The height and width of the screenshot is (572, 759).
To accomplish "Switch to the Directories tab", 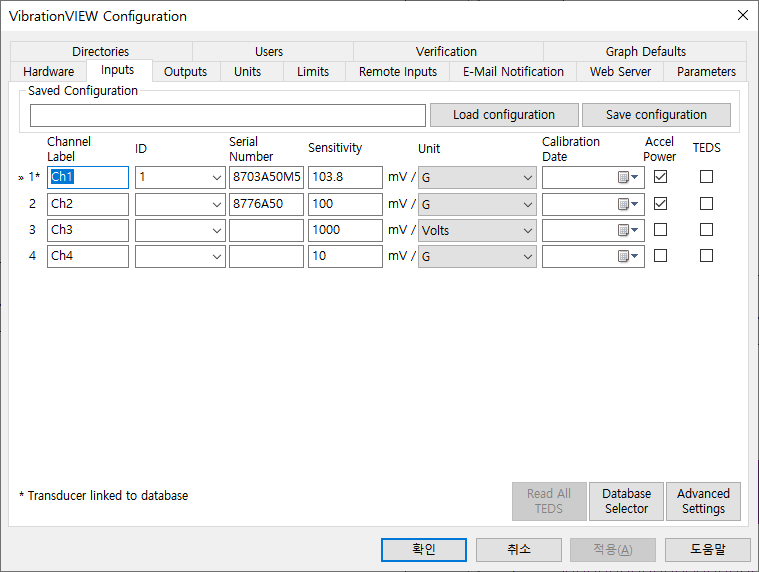I will (101, 51).
